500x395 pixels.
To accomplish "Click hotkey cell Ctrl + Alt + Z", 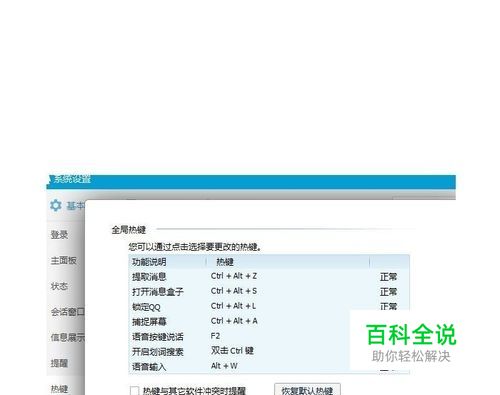I will point(234,276).
